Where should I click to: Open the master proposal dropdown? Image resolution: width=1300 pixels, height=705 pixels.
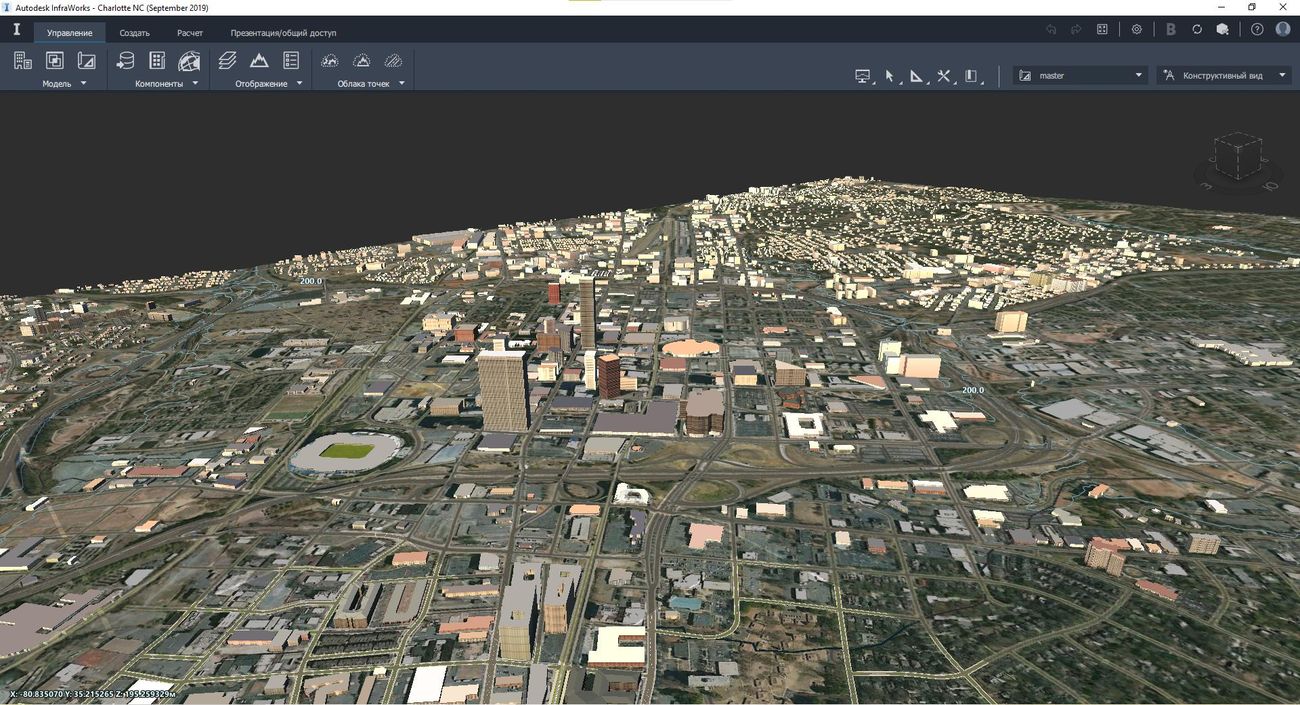coord(1138,74)
